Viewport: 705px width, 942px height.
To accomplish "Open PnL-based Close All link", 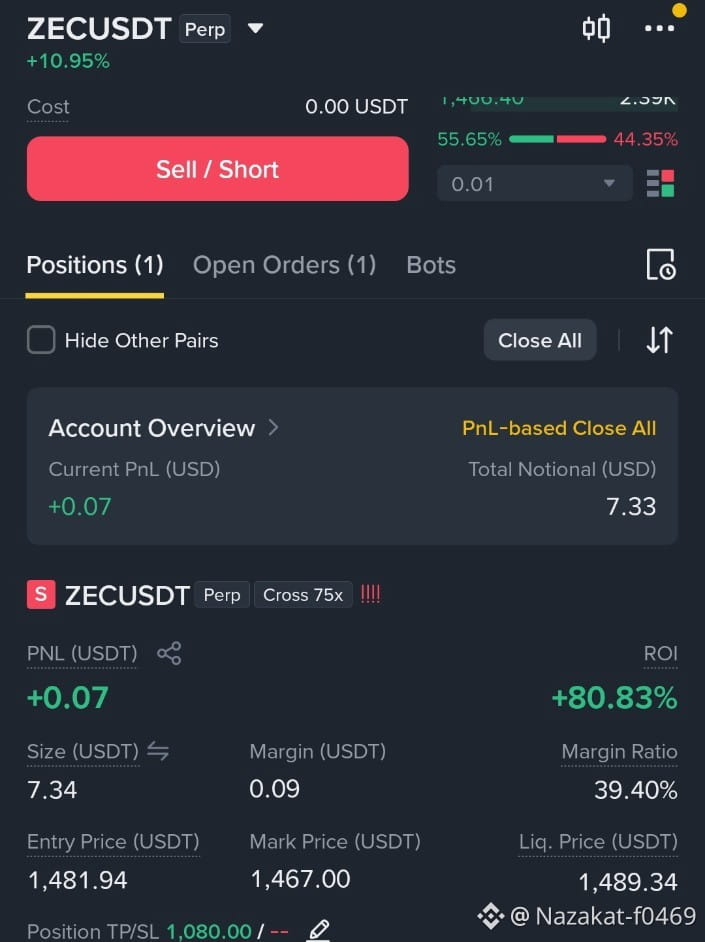I will coord(559,428).
